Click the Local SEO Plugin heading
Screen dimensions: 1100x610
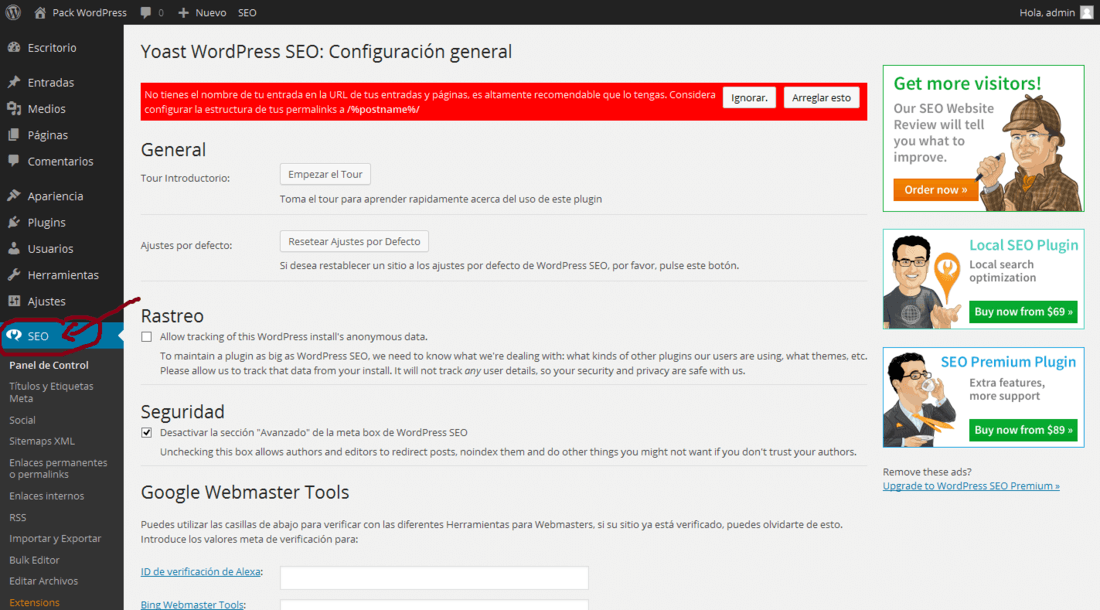coord(1024,245)
